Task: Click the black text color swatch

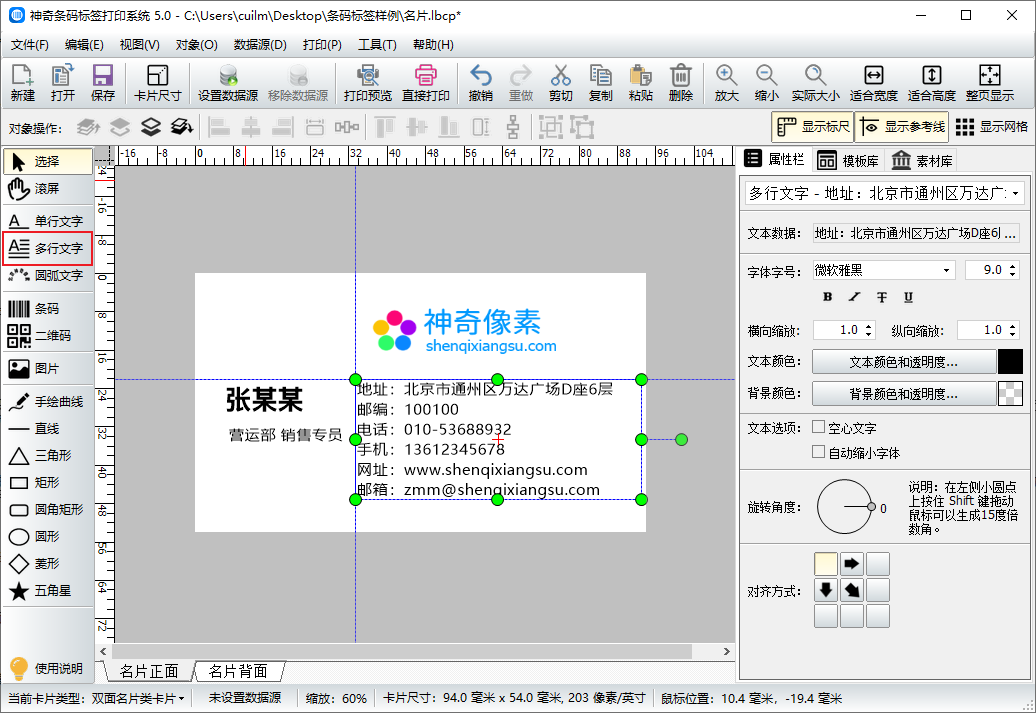Action: coord(1010,362)
